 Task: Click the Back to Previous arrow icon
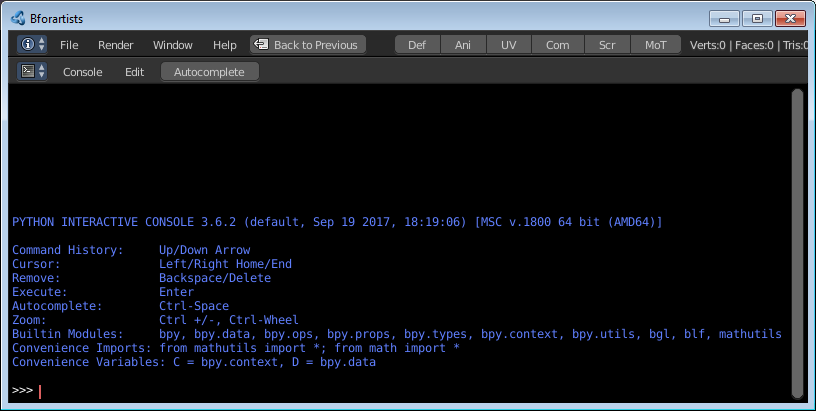pyautogui.click(x=261, y=45)
